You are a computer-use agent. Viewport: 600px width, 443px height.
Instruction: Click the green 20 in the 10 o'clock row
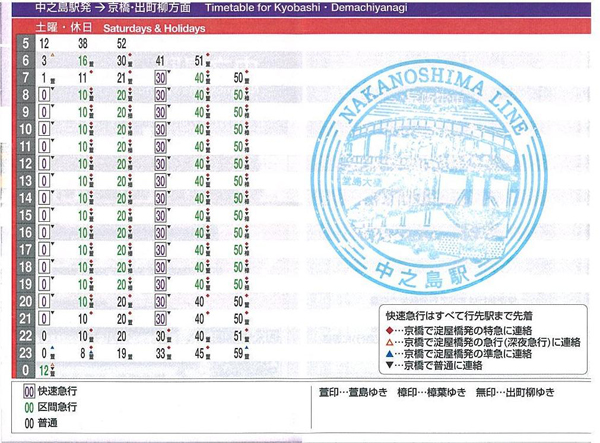tap(122, 129)
